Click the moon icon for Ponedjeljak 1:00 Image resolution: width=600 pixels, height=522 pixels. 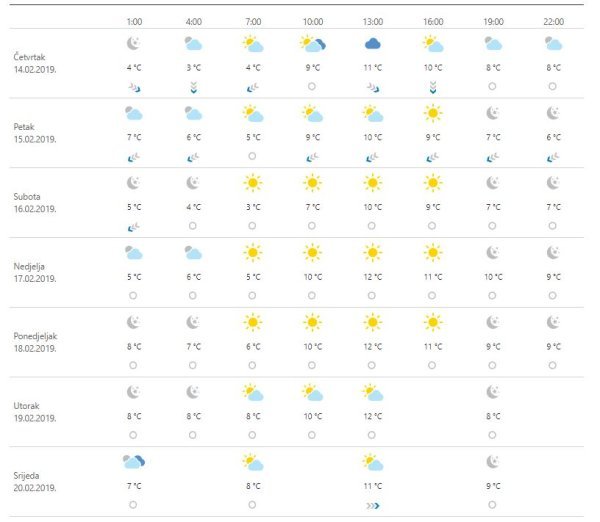point(133,322)
